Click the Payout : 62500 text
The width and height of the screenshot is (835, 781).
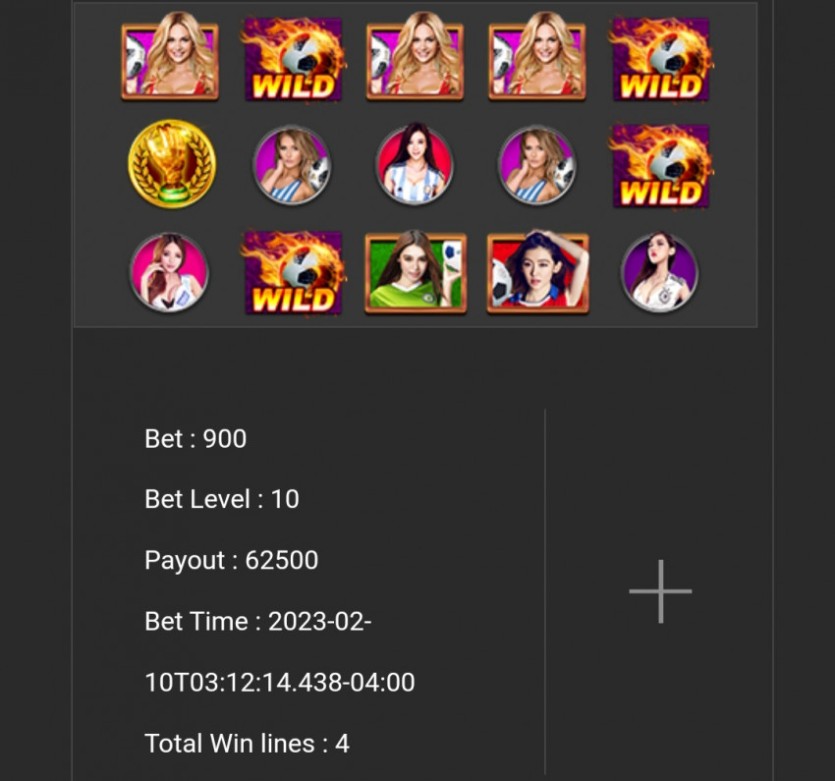tap(232, 560)
